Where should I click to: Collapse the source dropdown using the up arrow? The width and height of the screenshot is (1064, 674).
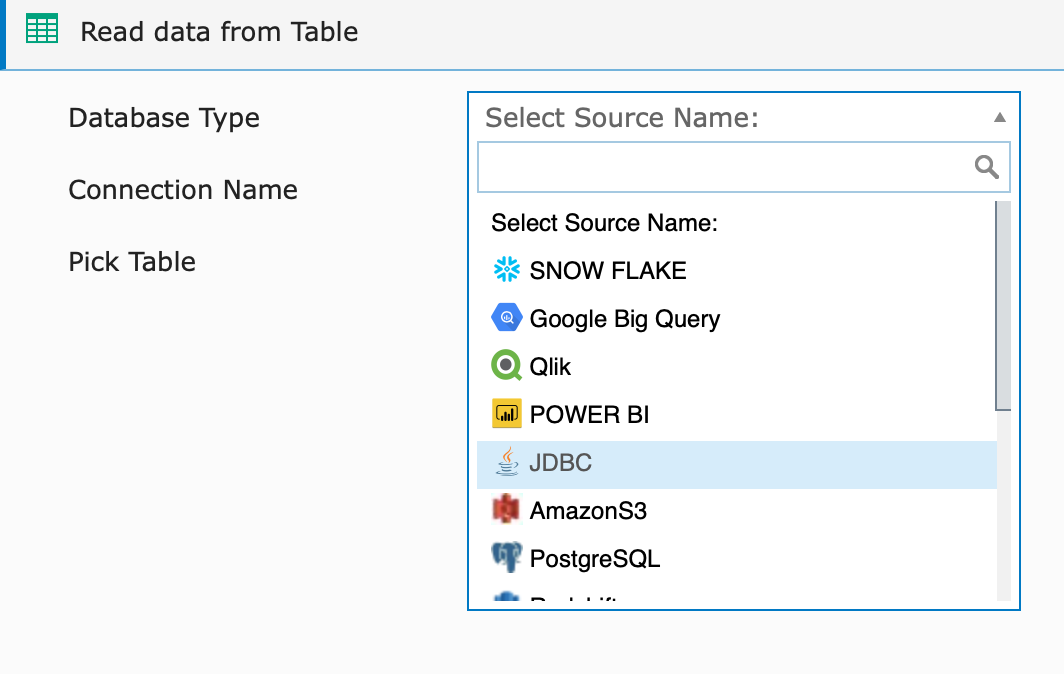[999, 117]
